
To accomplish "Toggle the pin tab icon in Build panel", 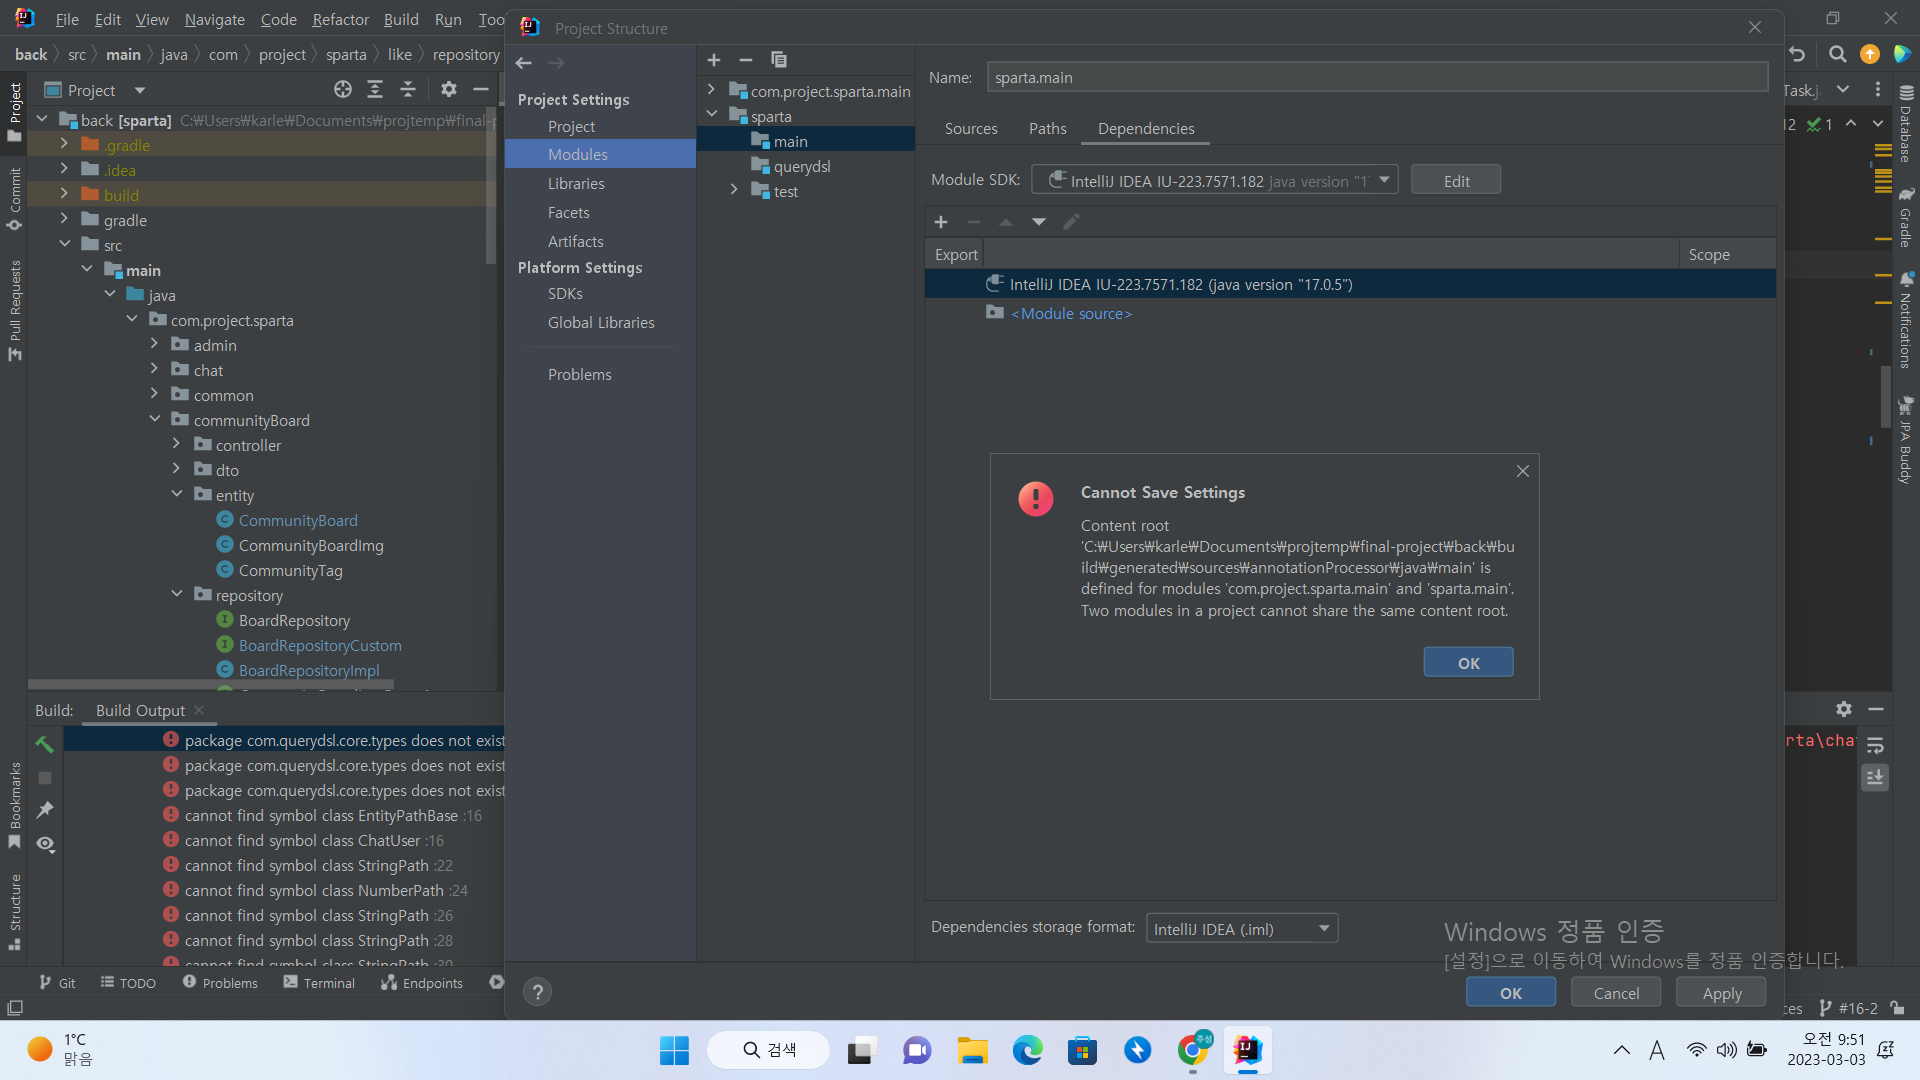I will pos(45,810).
